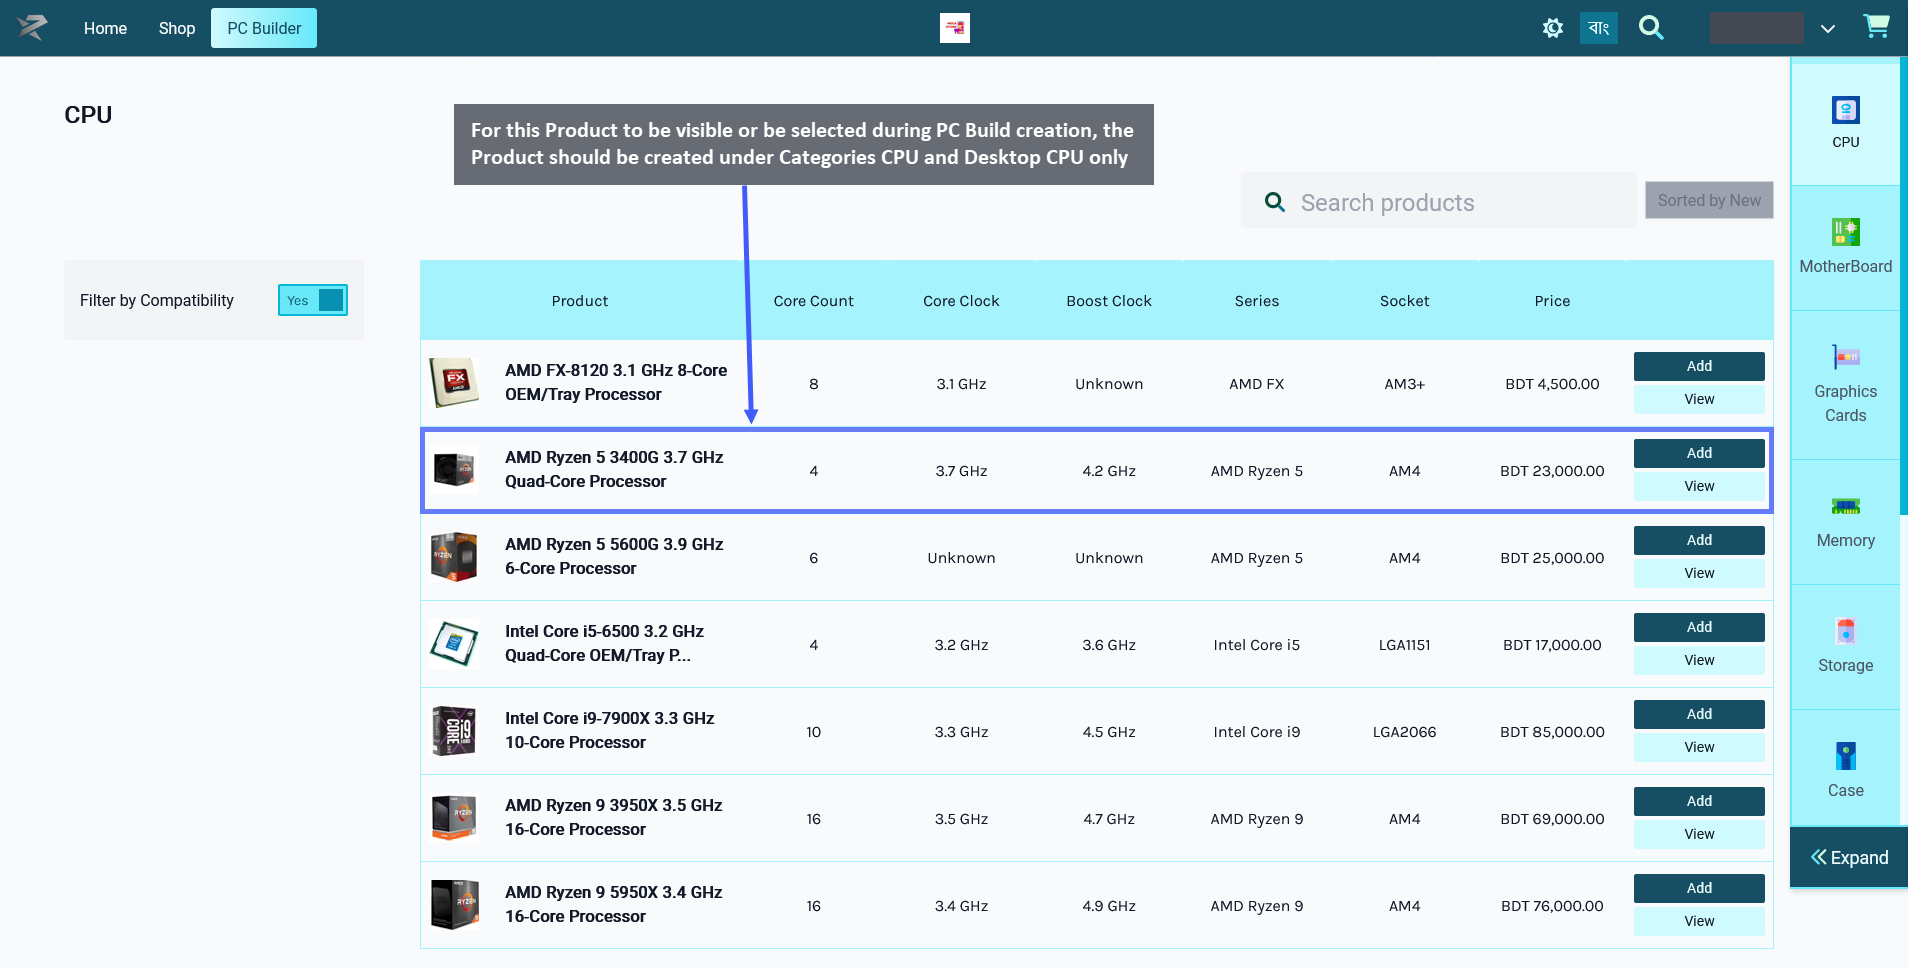
Task: Add Ryzen 9 5950X to build
Action: click(1699, 888)
